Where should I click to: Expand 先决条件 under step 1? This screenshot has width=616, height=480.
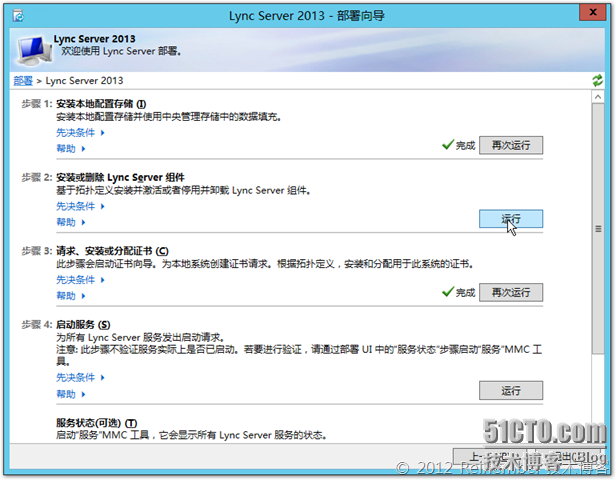pyautogui.click(x=80, y=133)
